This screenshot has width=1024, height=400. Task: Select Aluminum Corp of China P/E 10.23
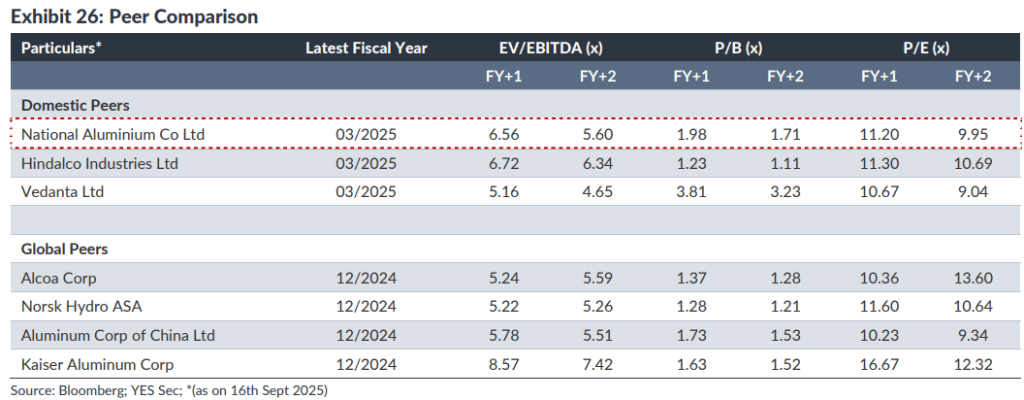coord(878,335)
